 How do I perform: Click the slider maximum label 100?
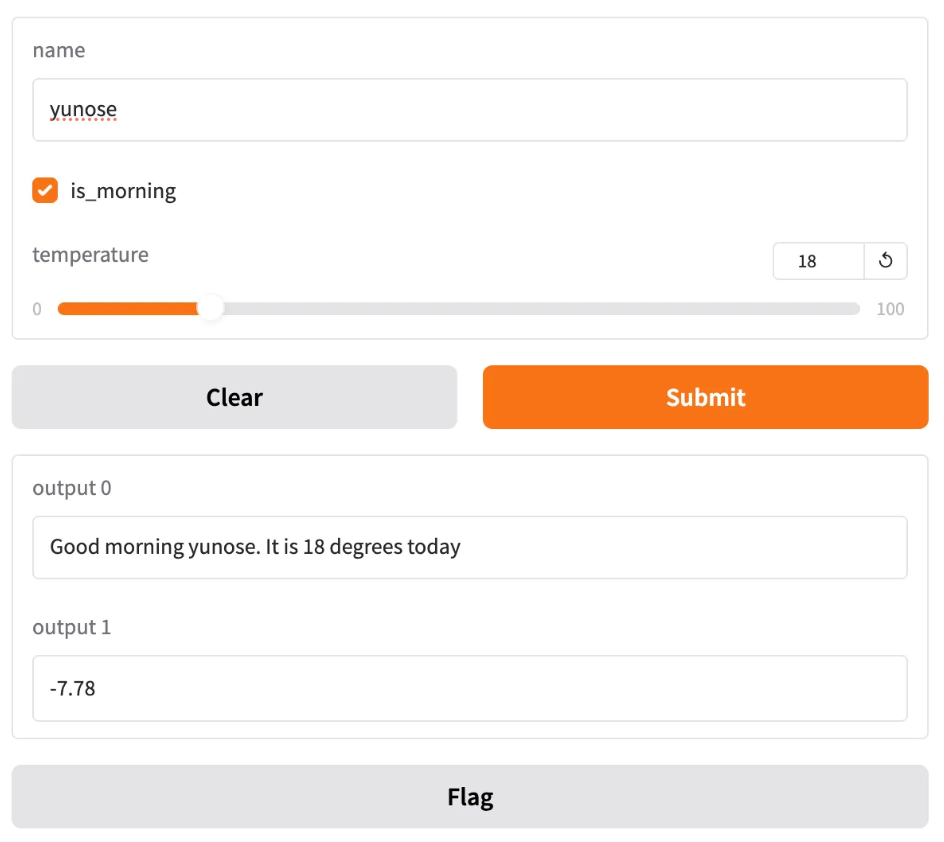(890, 309)
